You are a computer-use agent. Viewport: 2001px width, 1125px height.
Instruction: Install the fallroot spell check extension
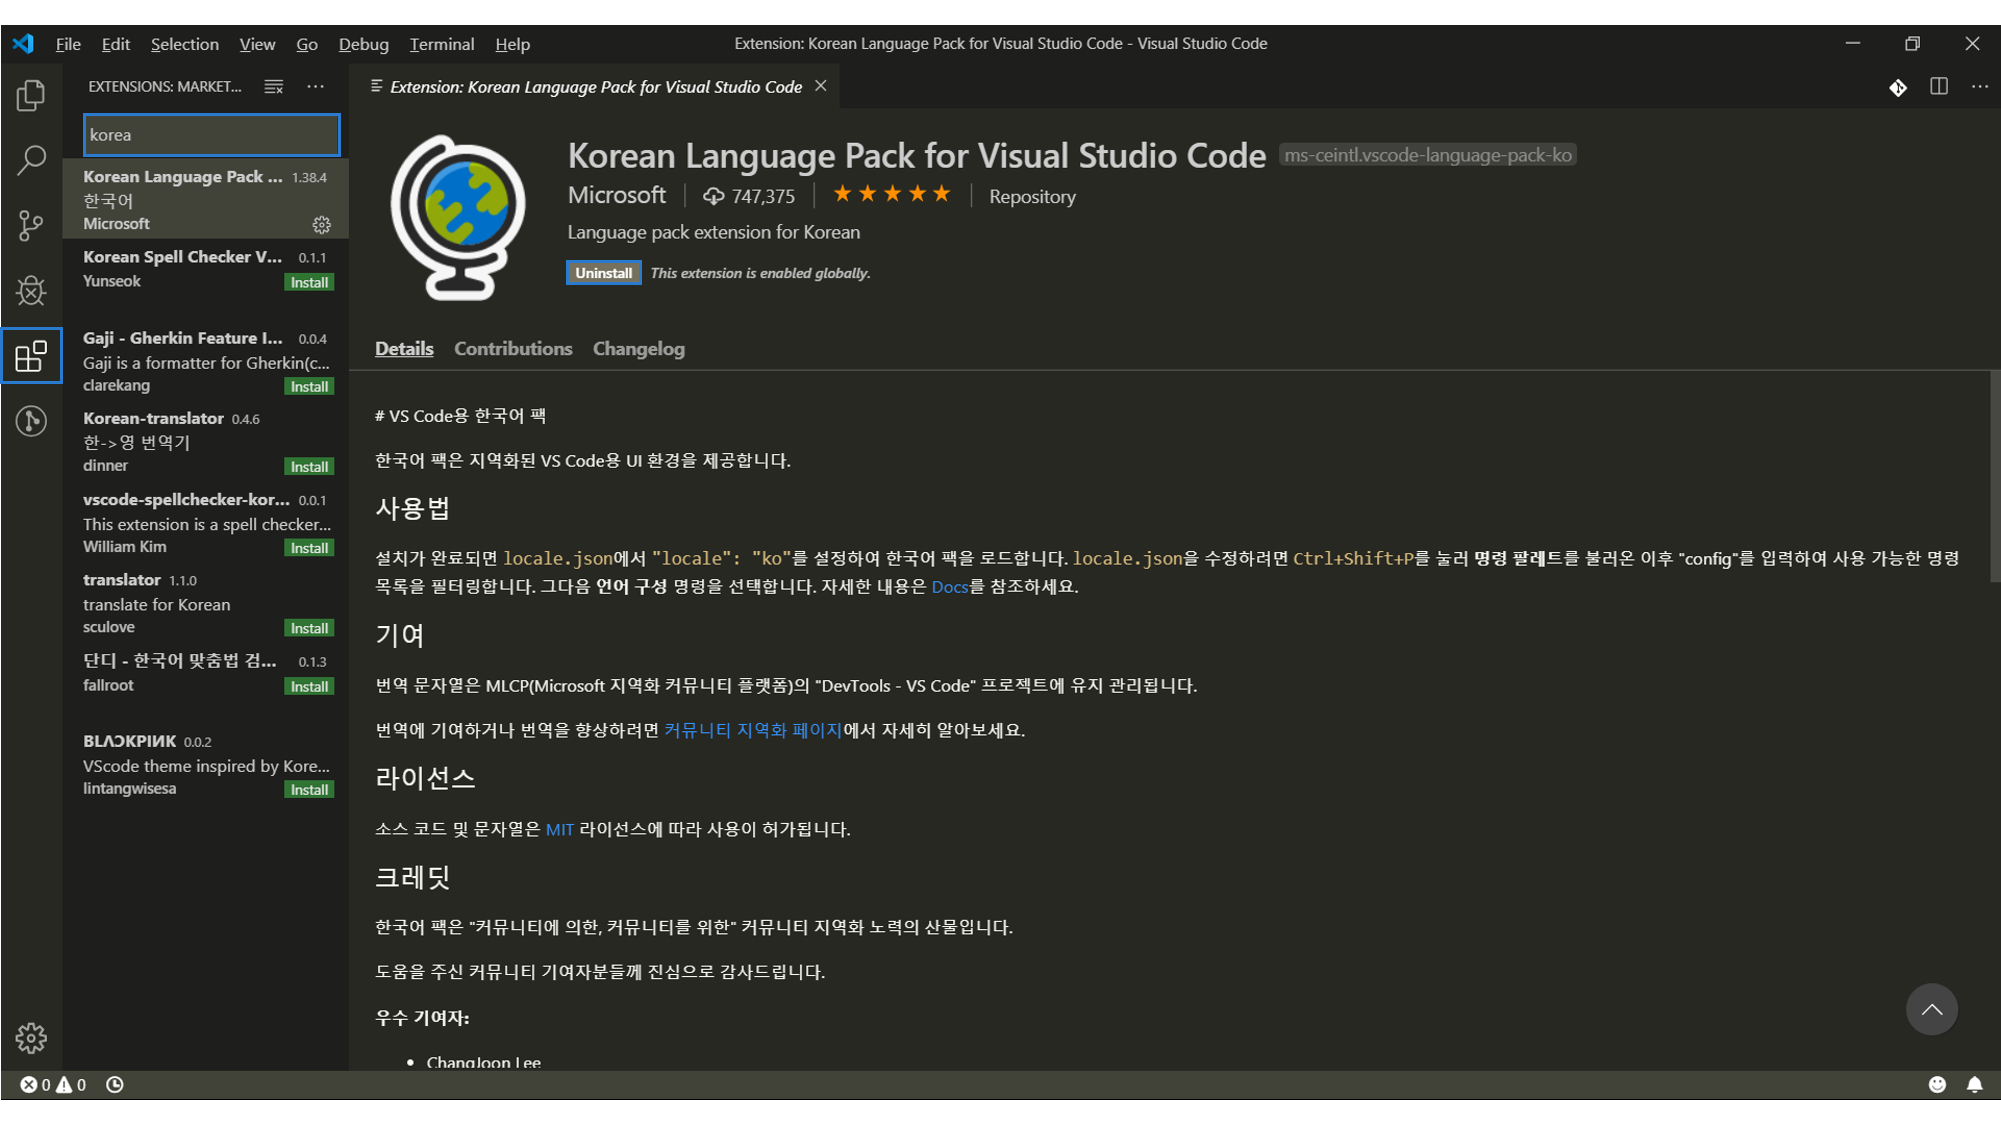(309, 686)
